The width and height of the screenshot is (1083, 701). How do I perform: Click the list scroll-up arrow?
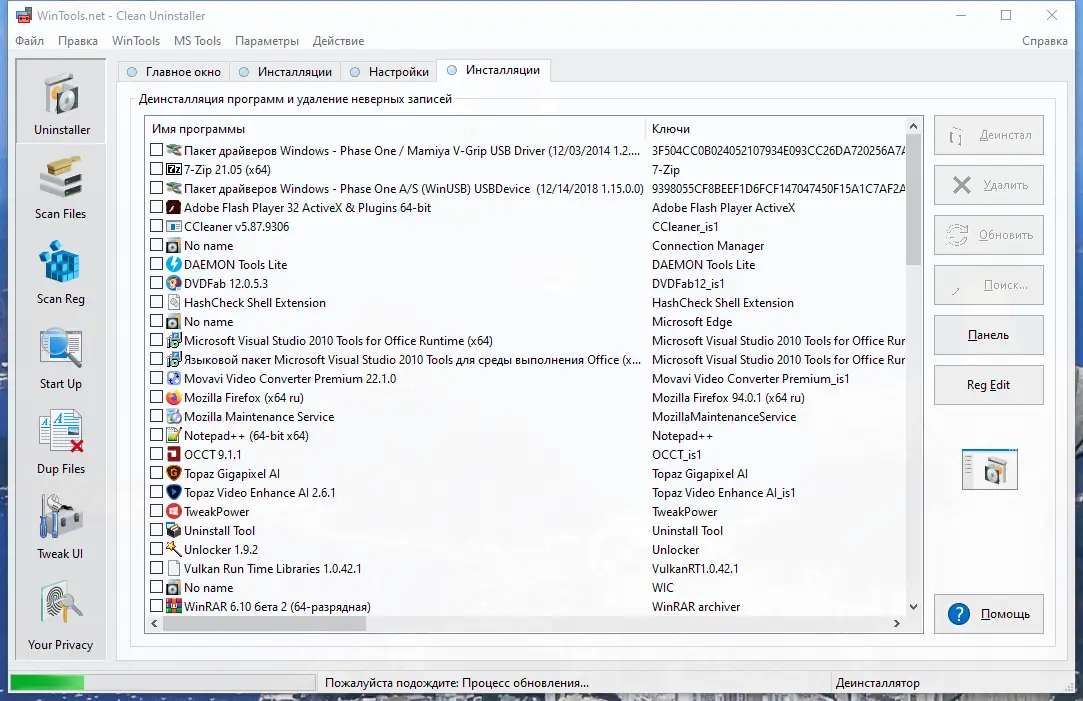913,126
